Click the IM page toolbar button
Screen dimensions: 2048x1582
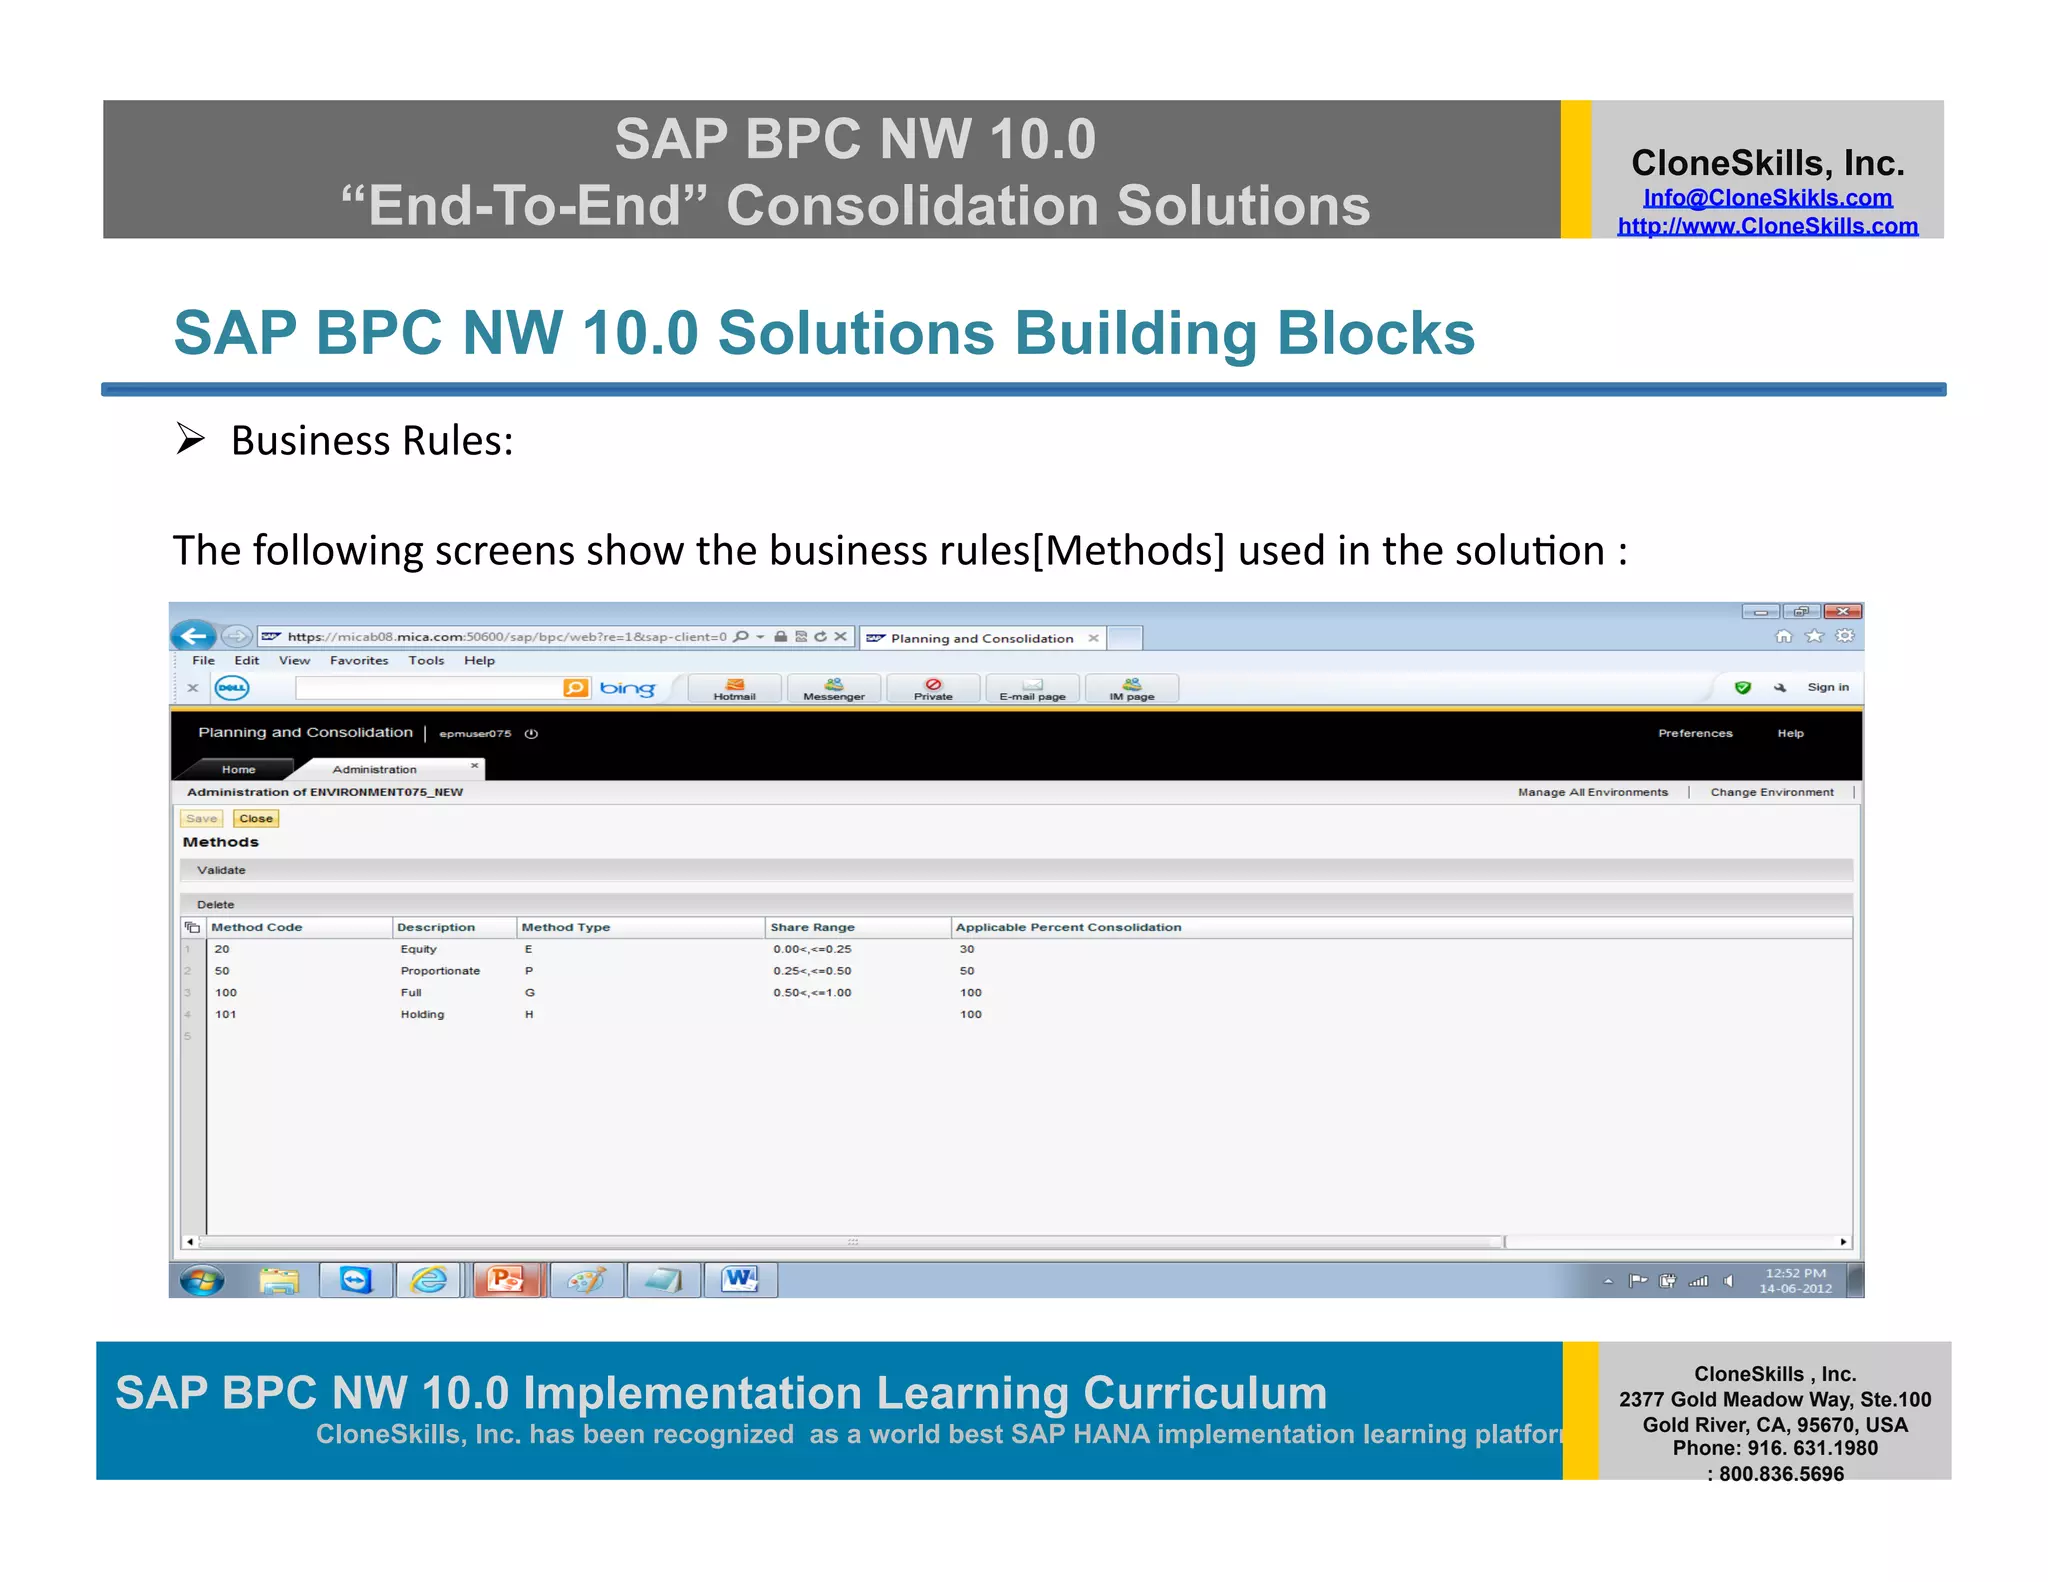1132,689
